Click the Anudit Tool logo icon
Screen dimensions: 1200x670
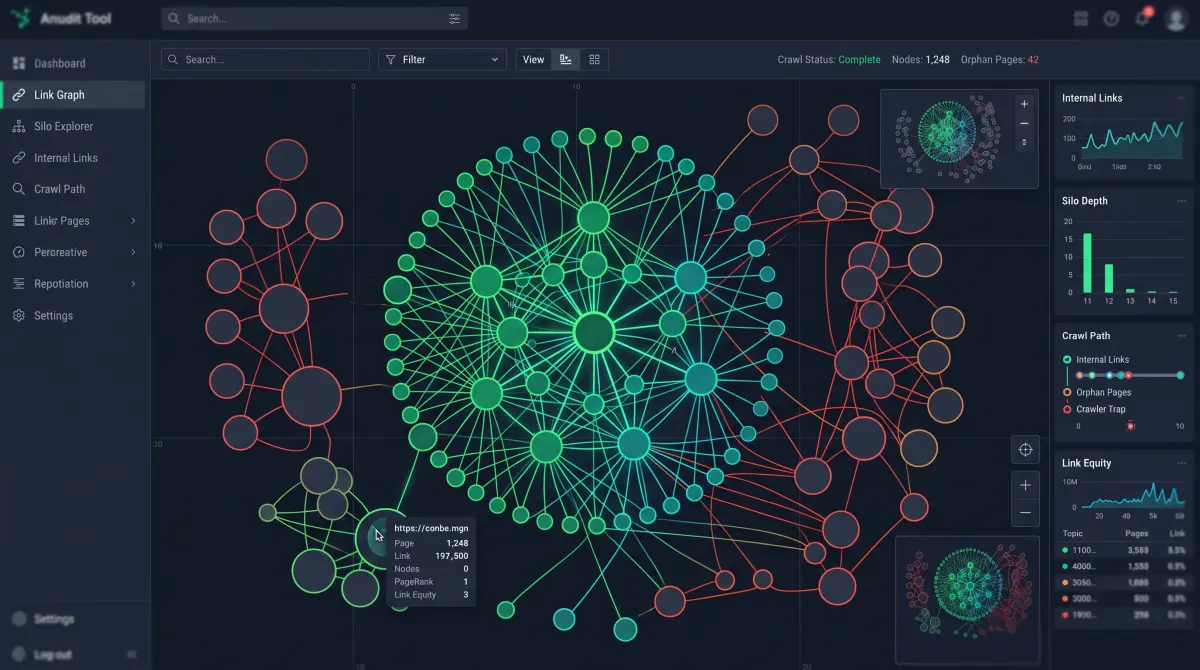tap(20, 18)
